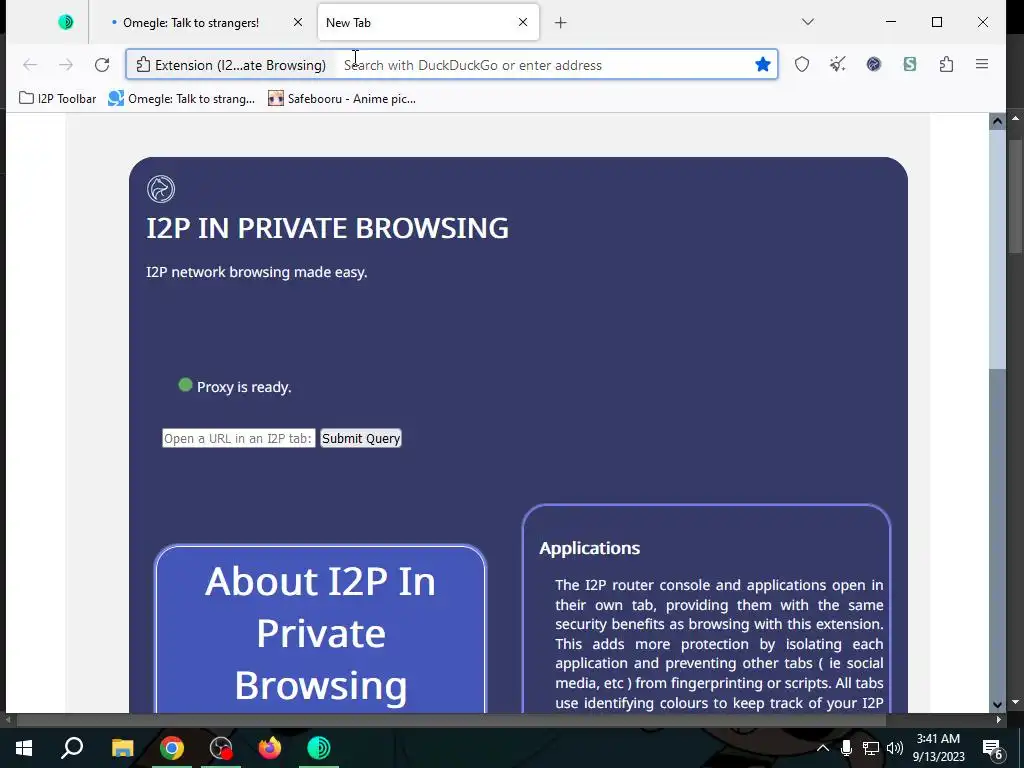The width and height of the screenshot is (1024, 768).
Task: Open the I2P extension round icon
Action: click(874, 64)
